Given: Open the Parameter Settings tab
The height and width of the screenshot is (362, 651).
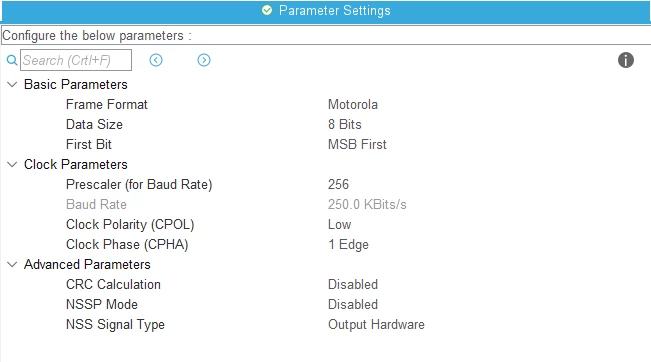Looking at the screenshot, I should pos(326,11).
